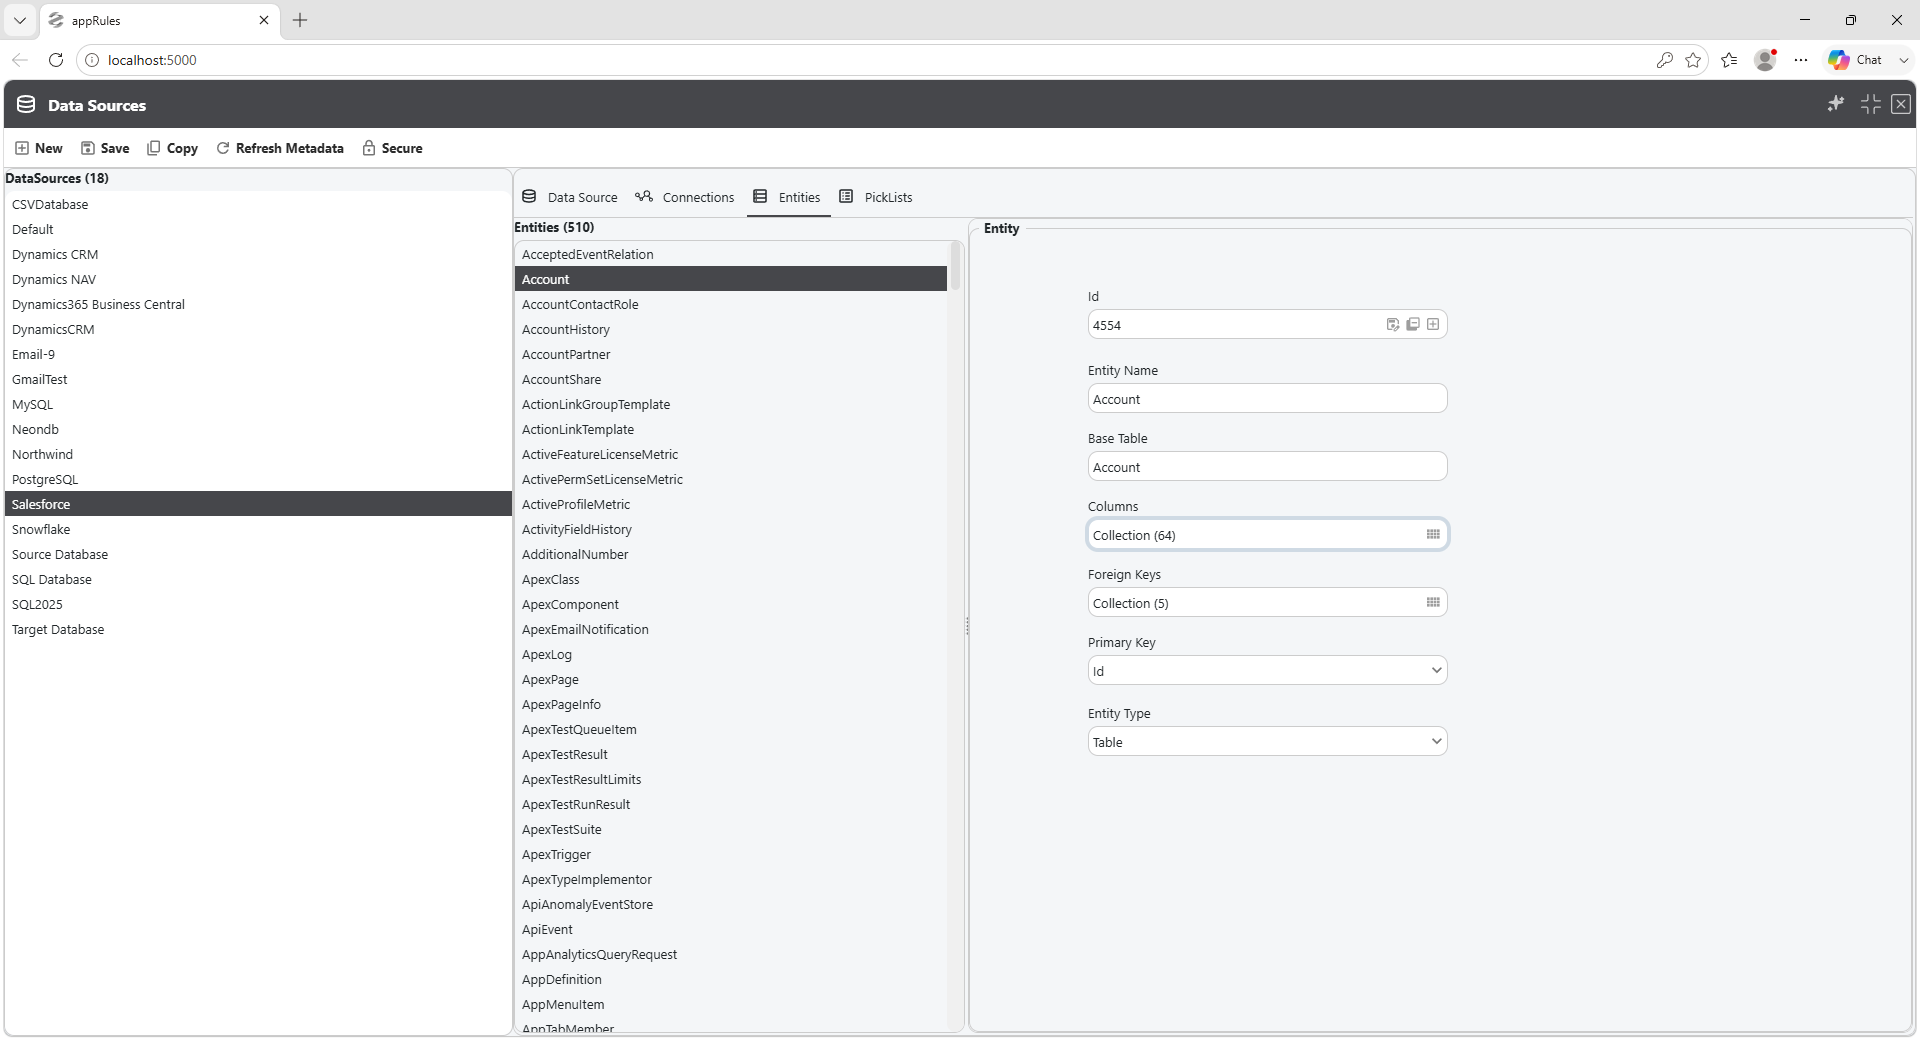This screenshot has width=1920, height=1040.
Task: Click the browser back arrow
Action: click(x=20, y=60)
